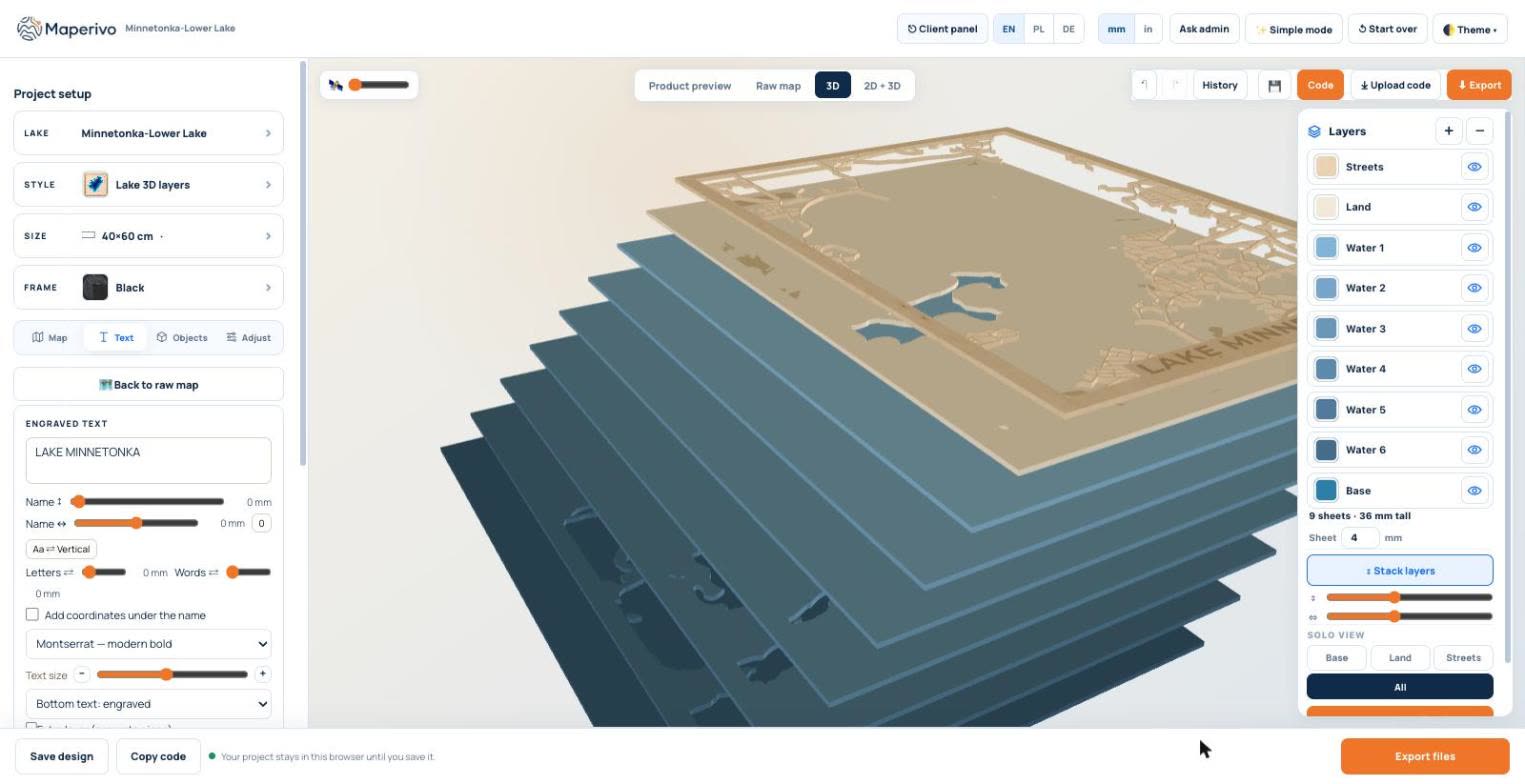
Task: Switch language to DE
Action: coord(1068,29)
